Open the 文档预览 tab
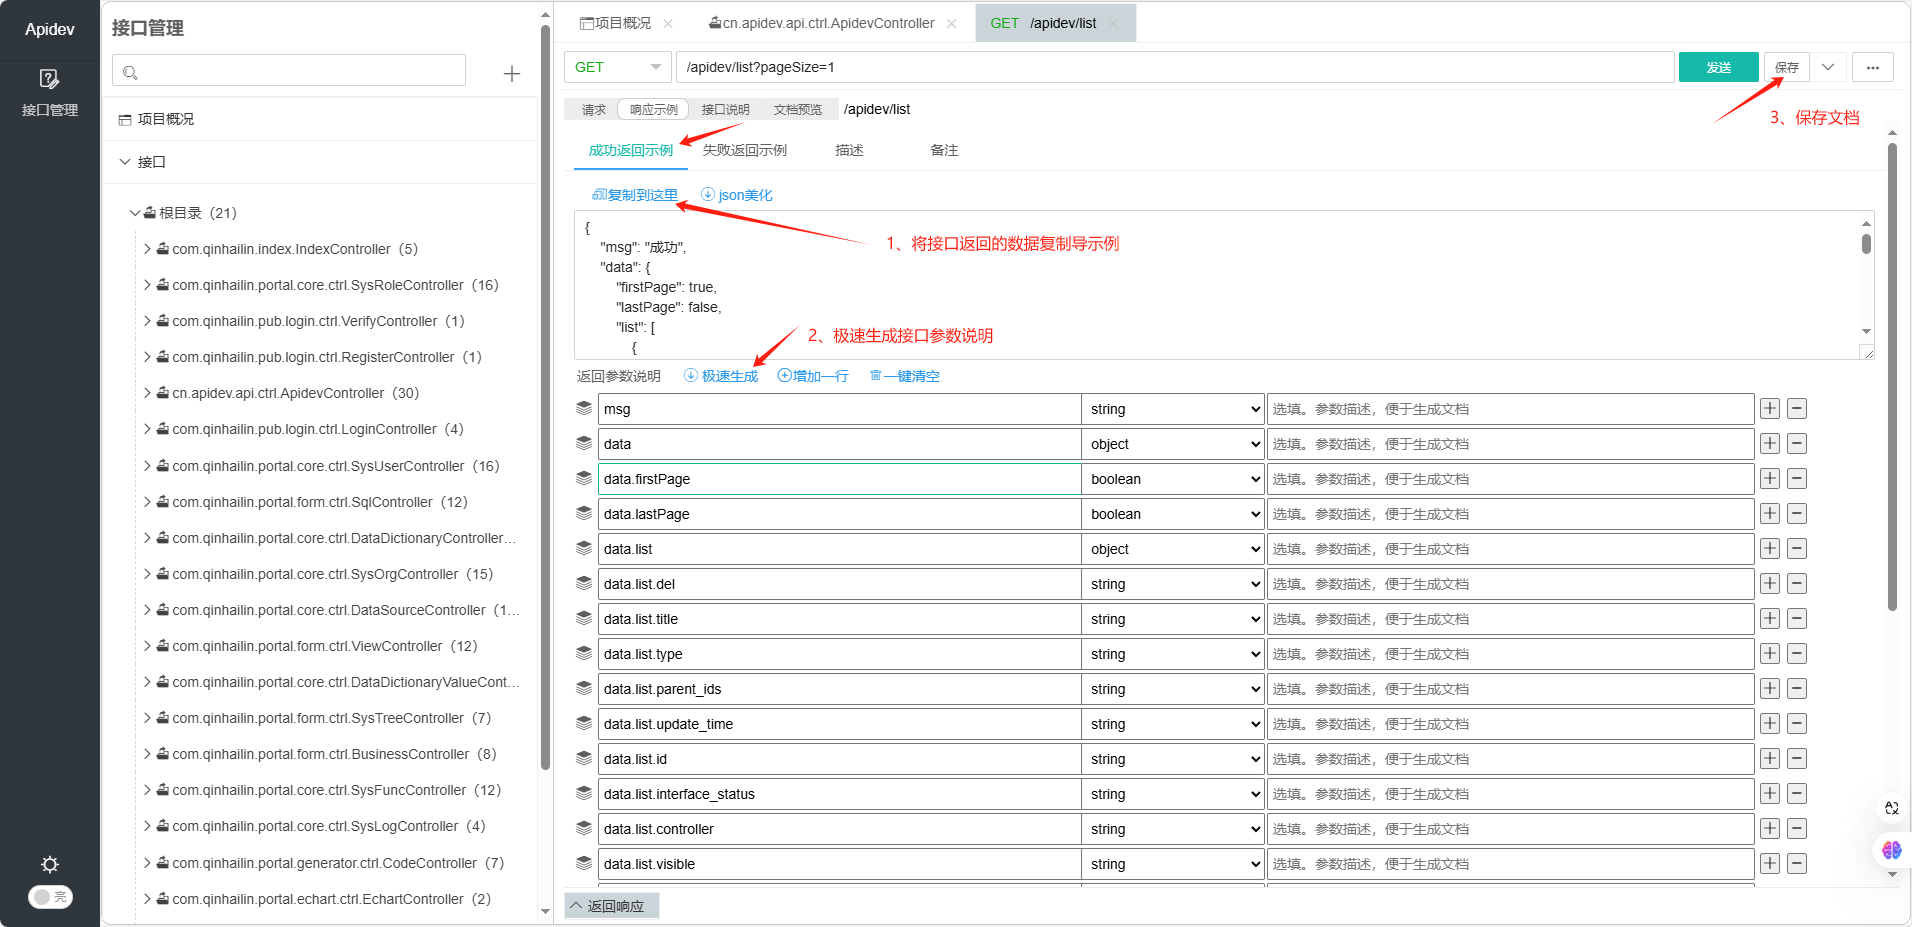 click(x=797, y=109)
